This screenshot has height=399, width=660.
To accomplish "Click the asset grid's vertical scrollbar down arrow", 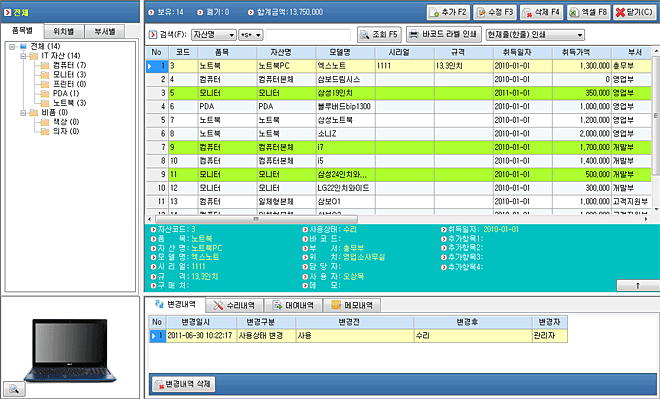I will click(x=656, y=209).
